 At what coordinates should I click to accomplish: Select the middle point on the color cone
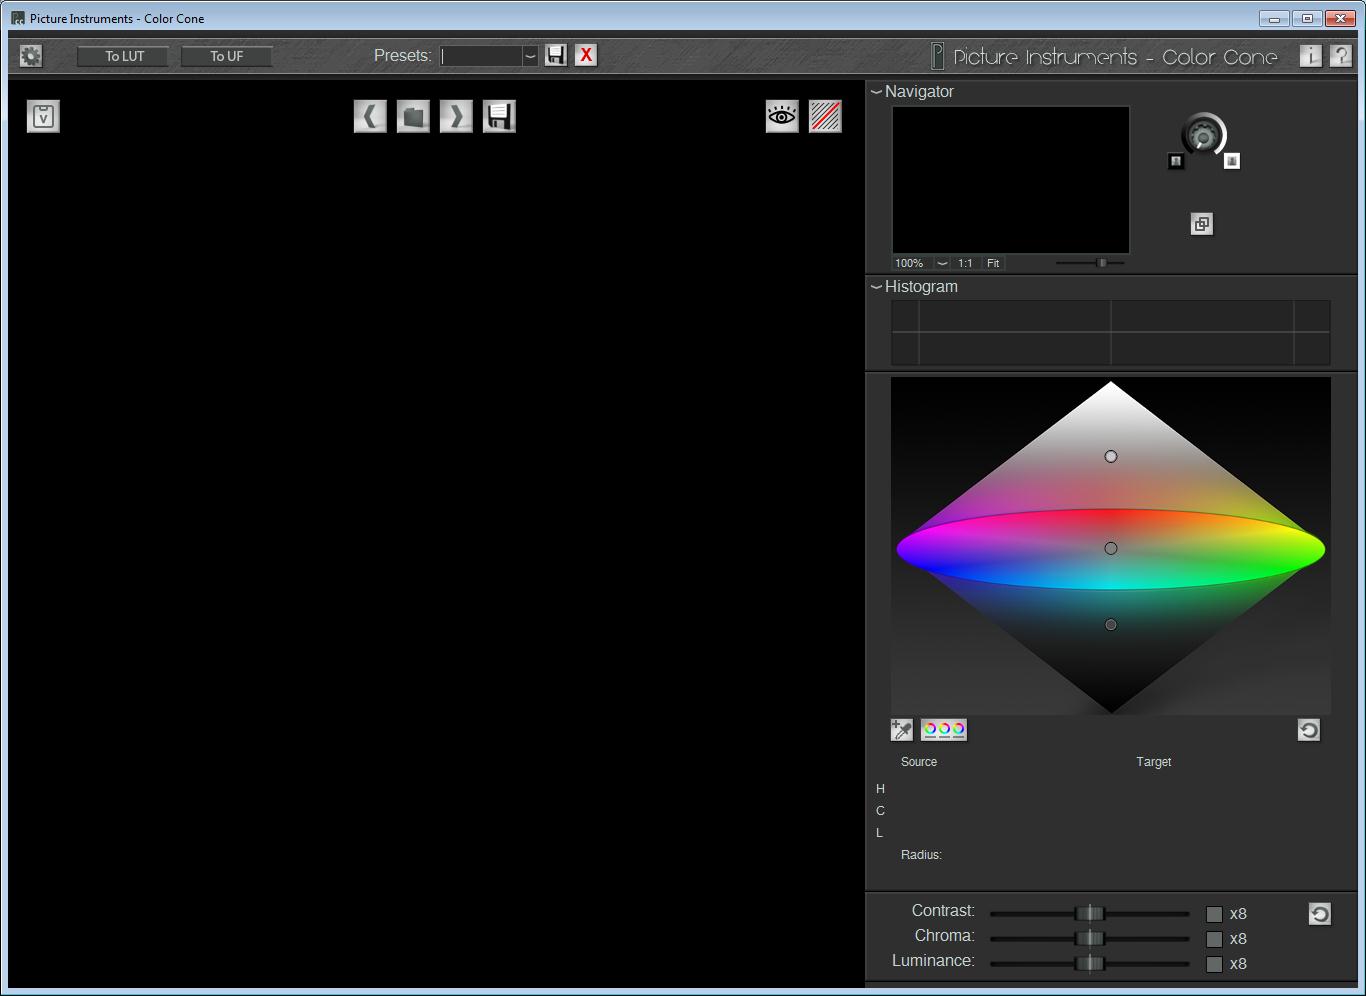[x=1111, y=549]
